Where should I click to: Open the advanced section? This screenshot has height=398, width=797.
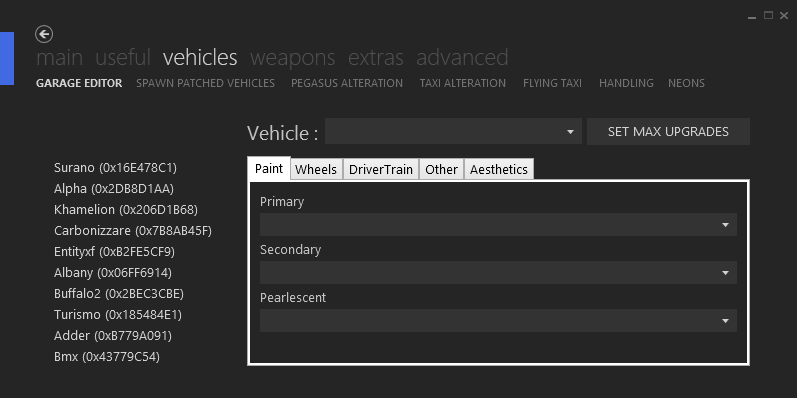(462, 57)
